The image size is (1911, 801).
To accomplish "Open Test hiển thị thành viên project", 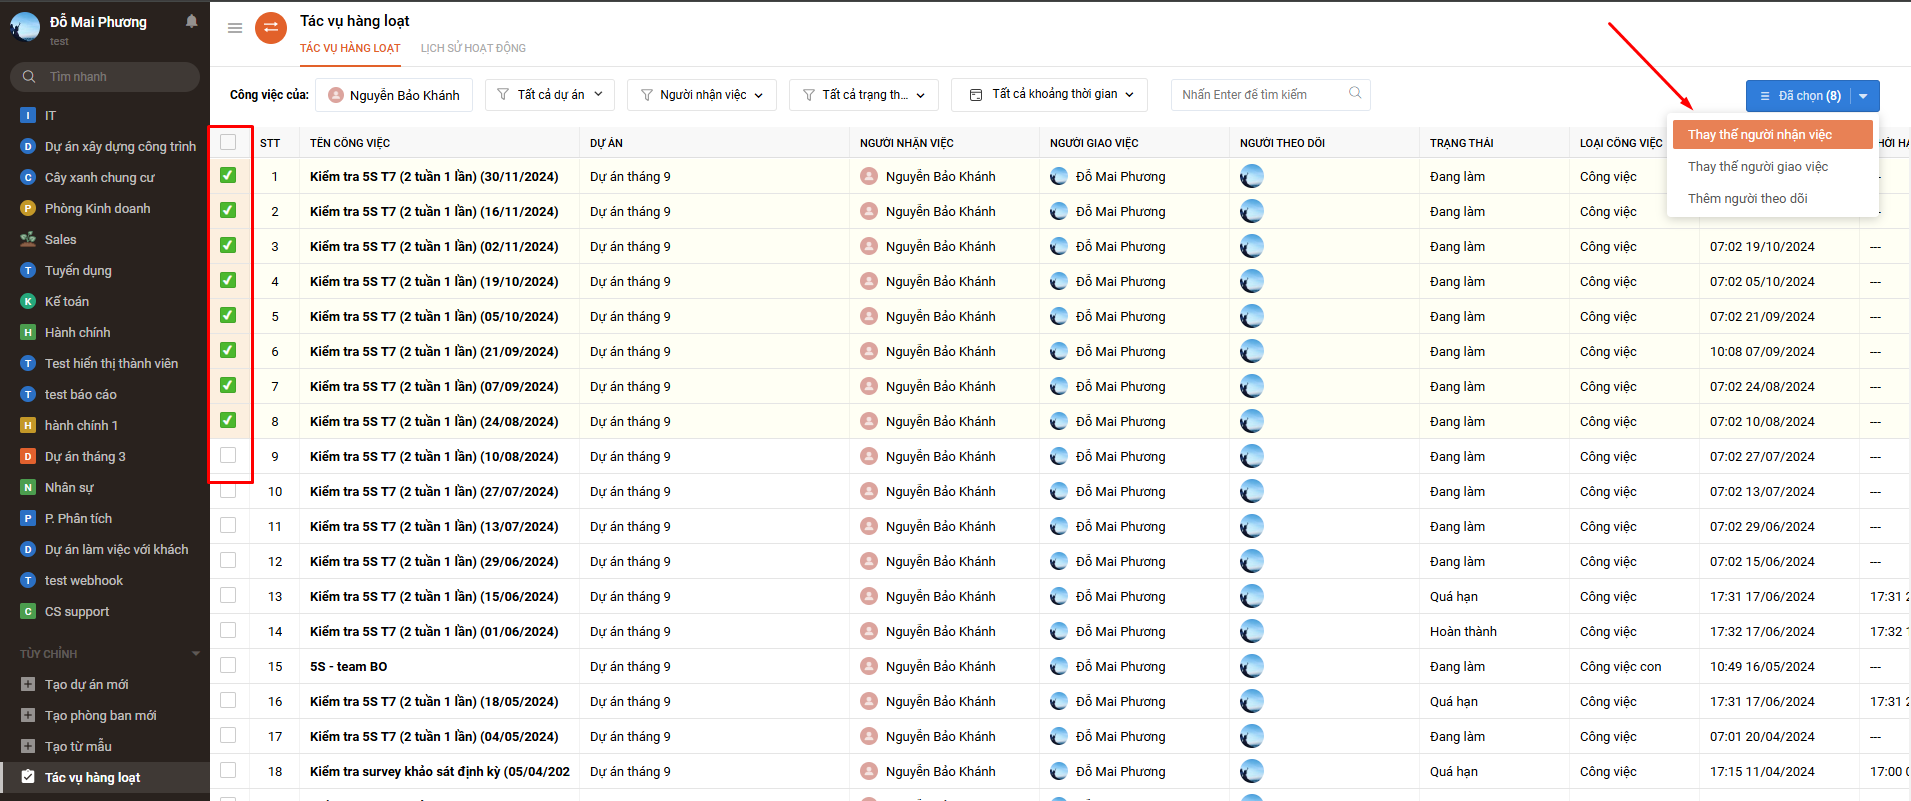I will tap(111, 363).
